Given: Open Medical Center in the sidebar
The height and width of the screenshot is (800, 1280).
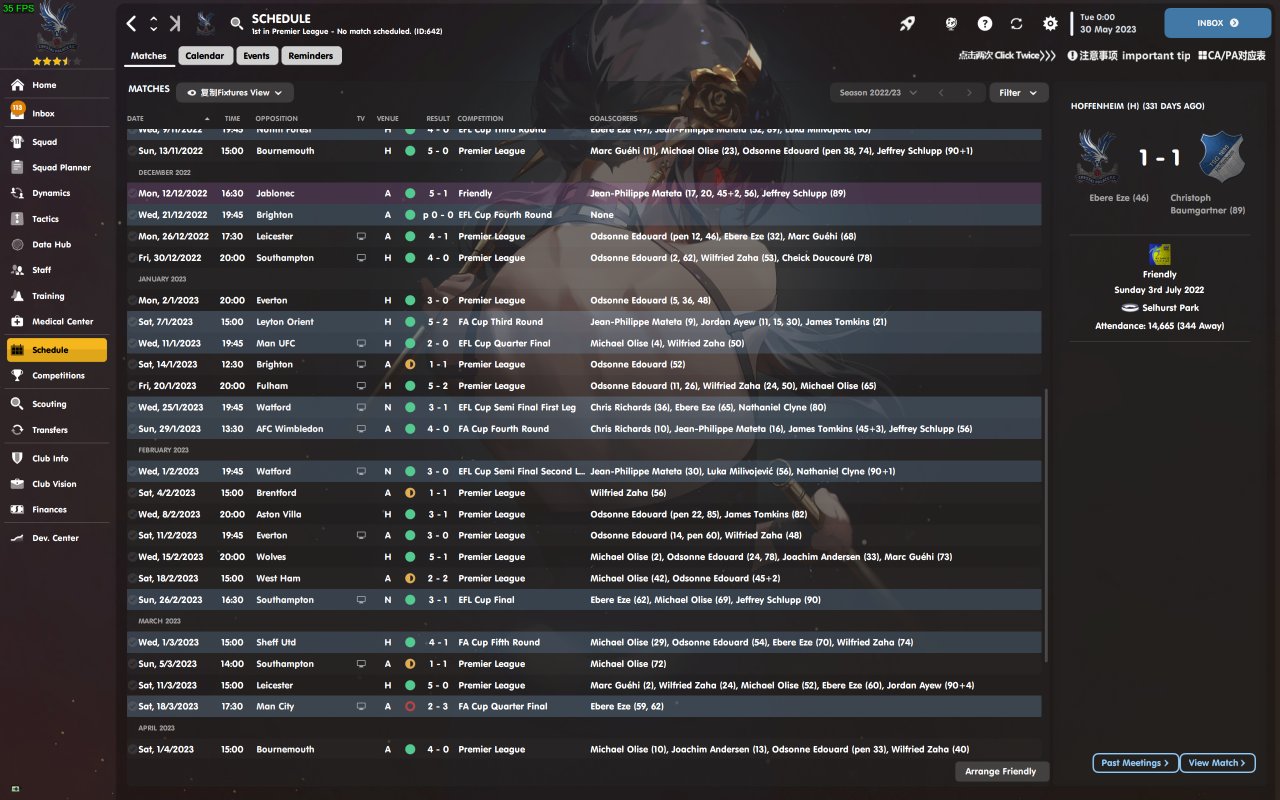Looking at the screenshot, I should point(58,322).
